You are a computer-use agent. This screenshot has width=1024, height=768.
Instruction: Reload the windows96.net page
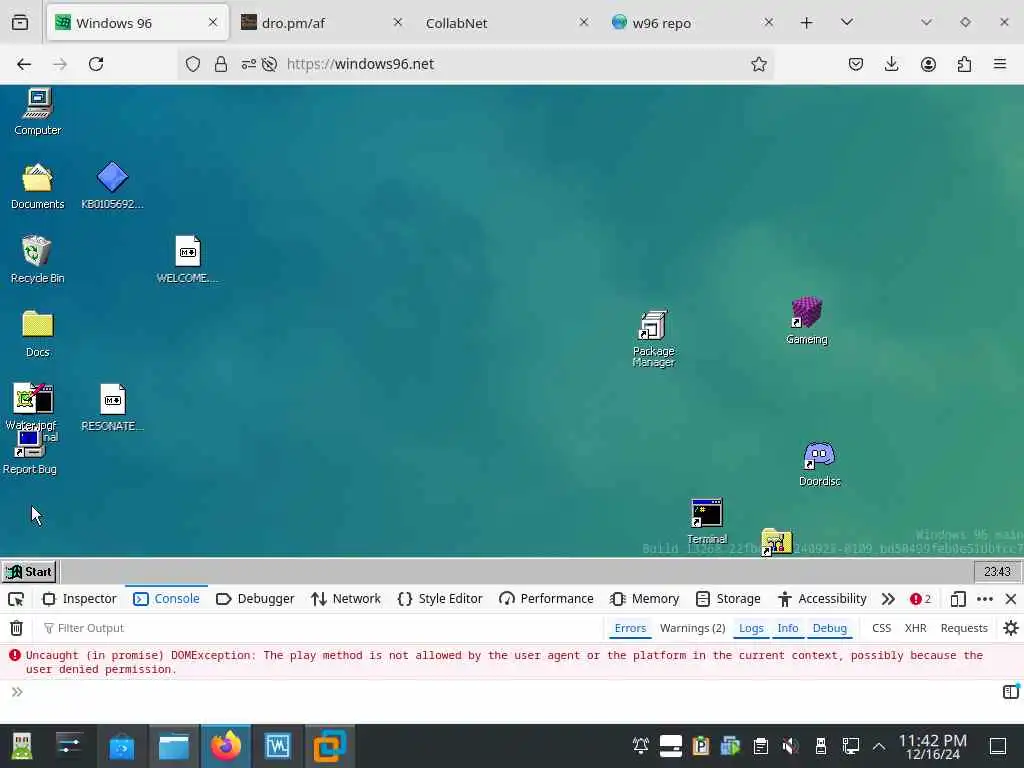click(x=96, y=64)
